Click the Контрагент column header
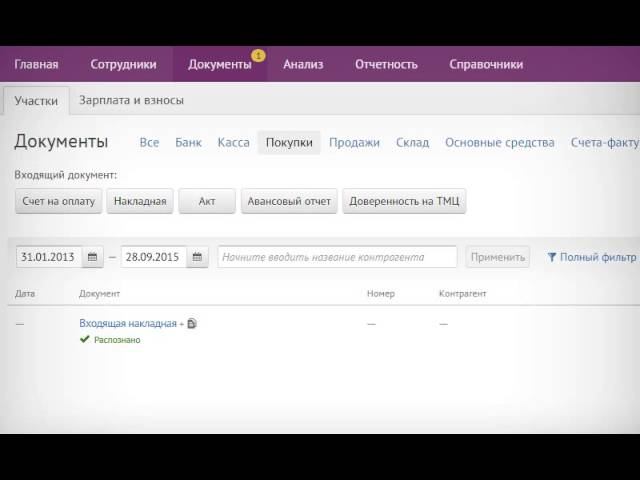Viewport: 640px width, 480px height. (x=462, y=293)
